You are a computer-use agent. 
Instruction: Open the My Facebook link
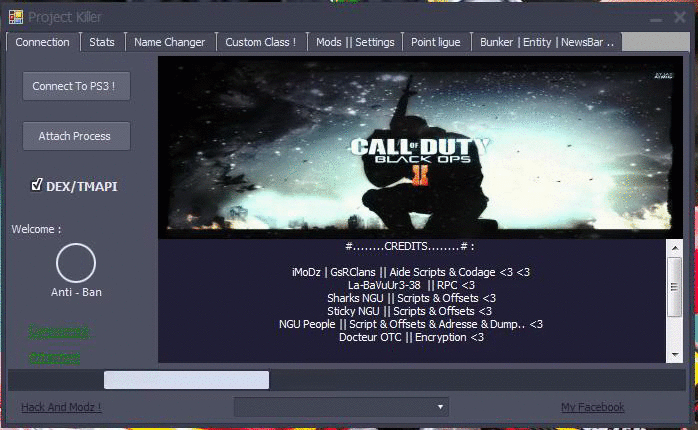[592, 407]
